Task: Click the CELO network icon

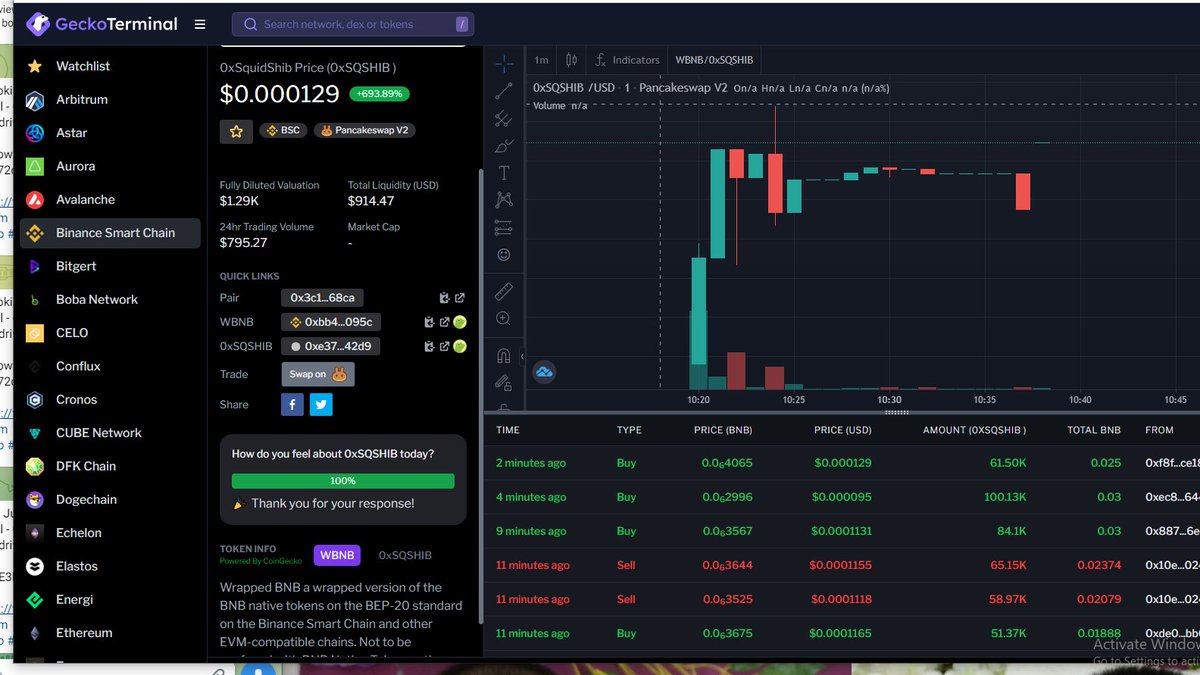Action: 35,333
